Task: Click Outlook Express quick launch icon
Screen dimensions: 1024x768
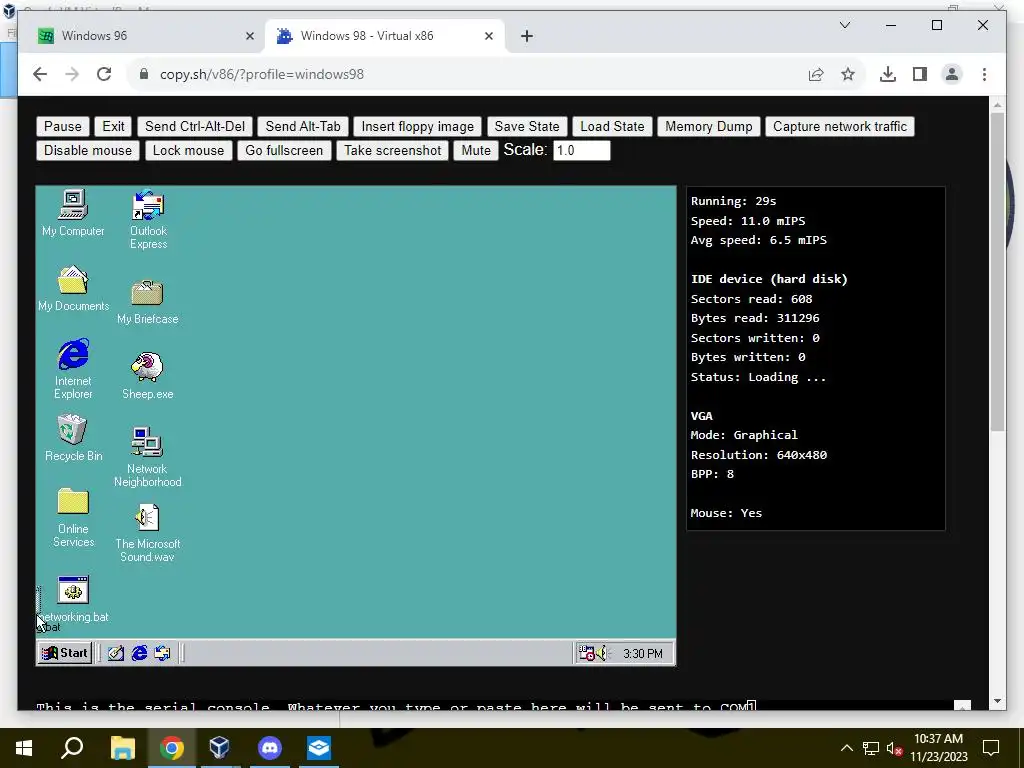Action: point(162,653)
